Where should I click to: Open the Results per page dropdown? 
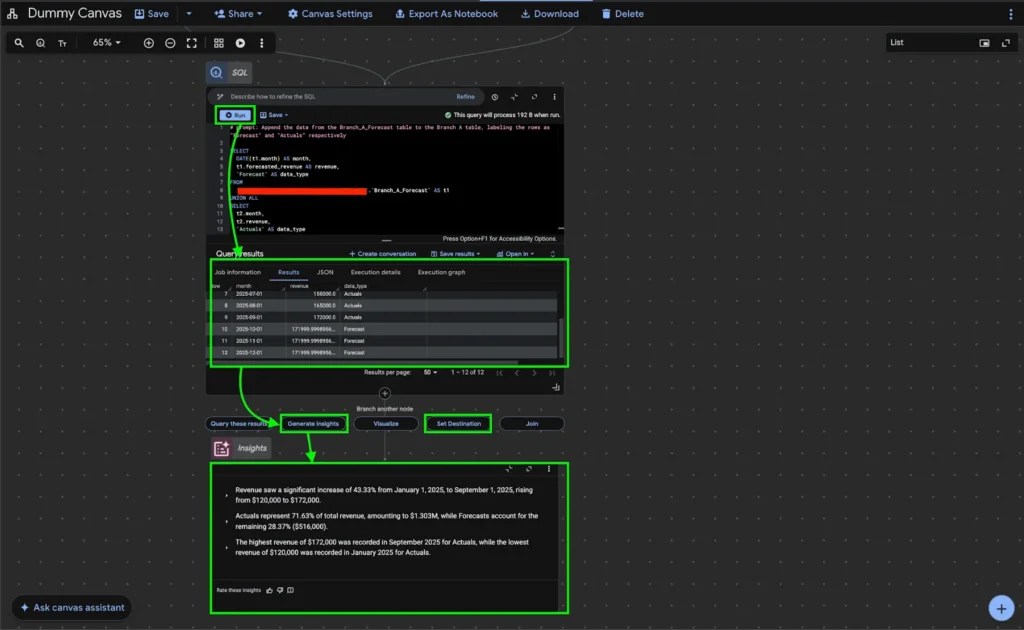tap(431, 372)
